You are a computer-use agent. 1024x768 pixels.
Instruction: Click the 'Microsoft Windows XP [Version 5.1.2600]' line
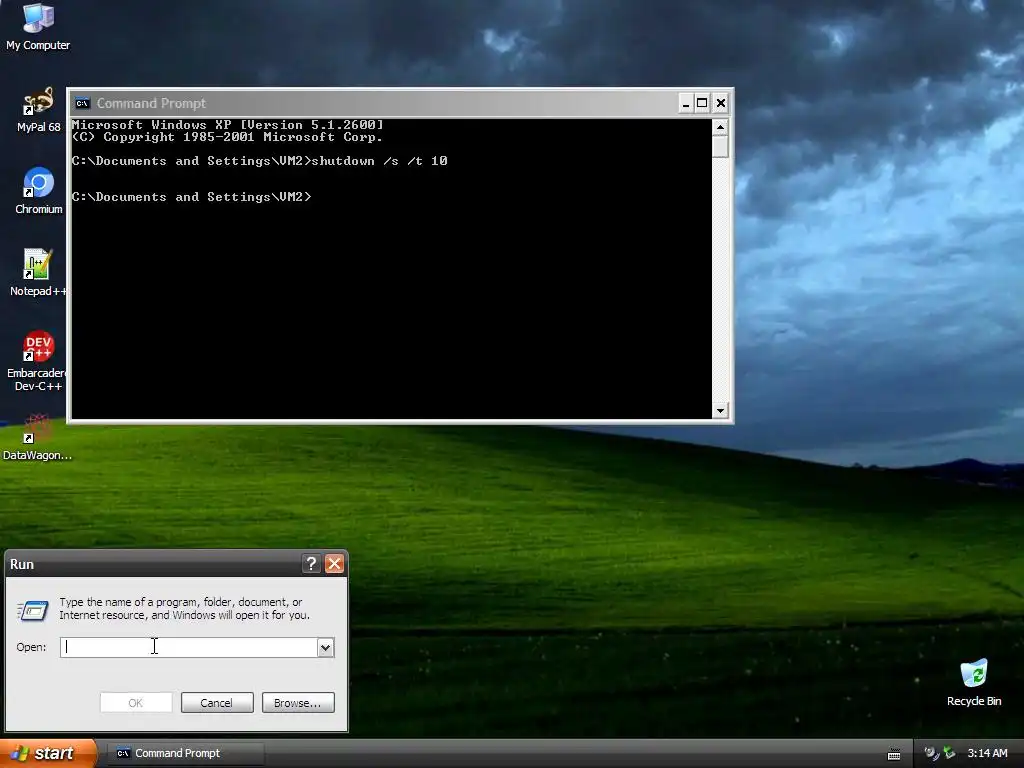[227, 124]
